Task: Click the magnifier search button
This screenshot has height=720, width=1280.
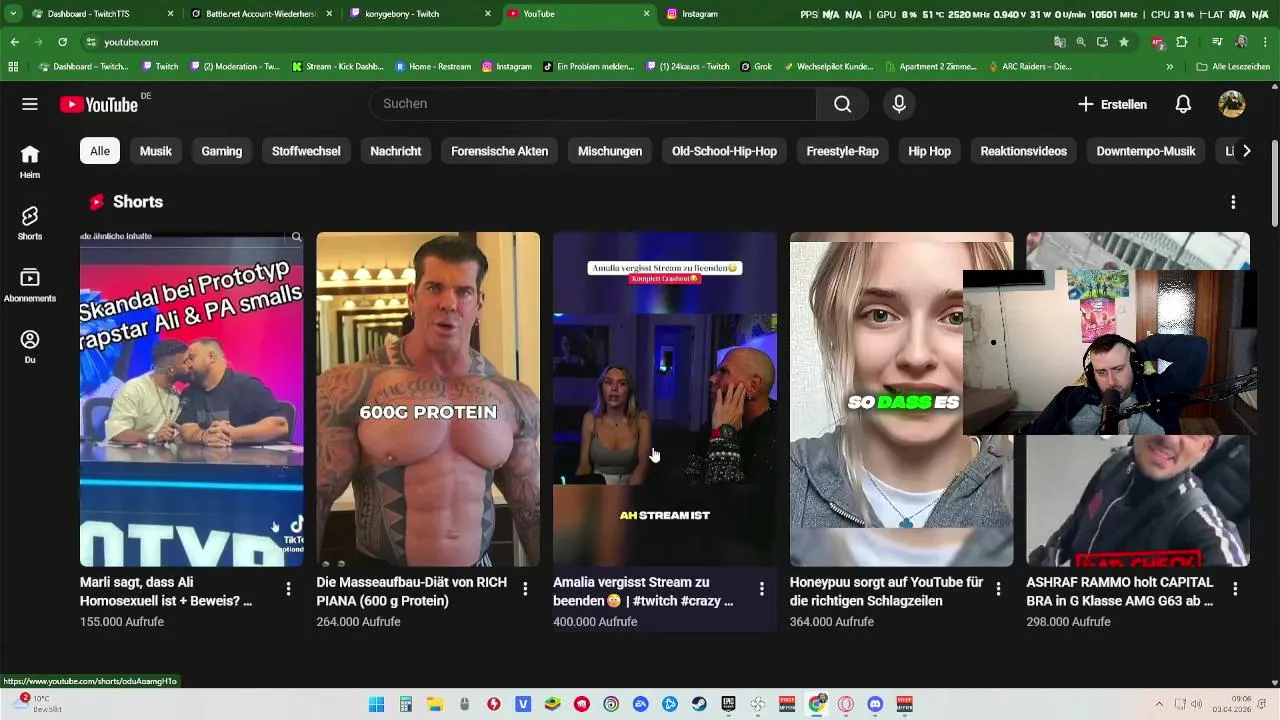Action: (843, 104)
